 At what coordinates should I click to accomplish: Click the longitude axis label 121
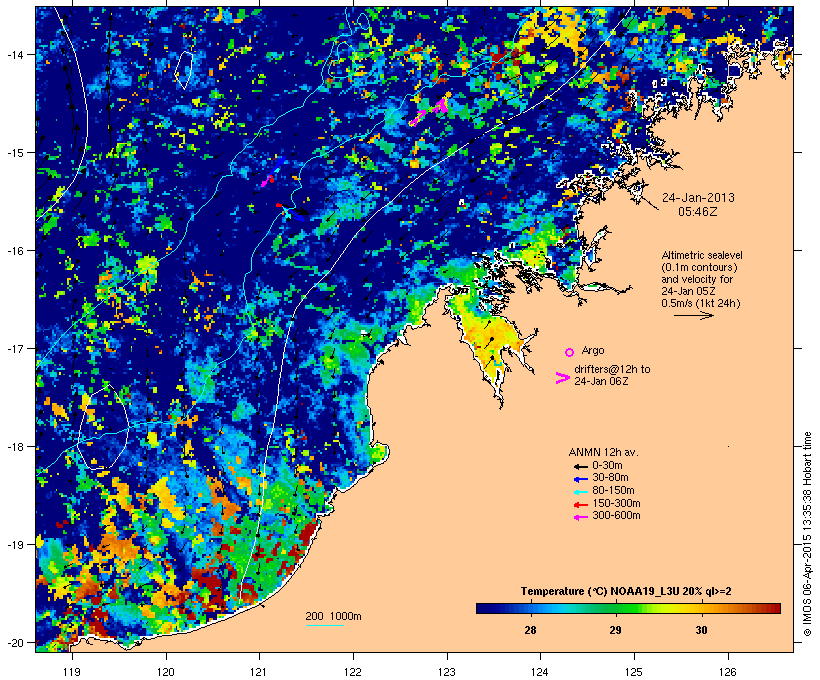[x=259, y=672]
